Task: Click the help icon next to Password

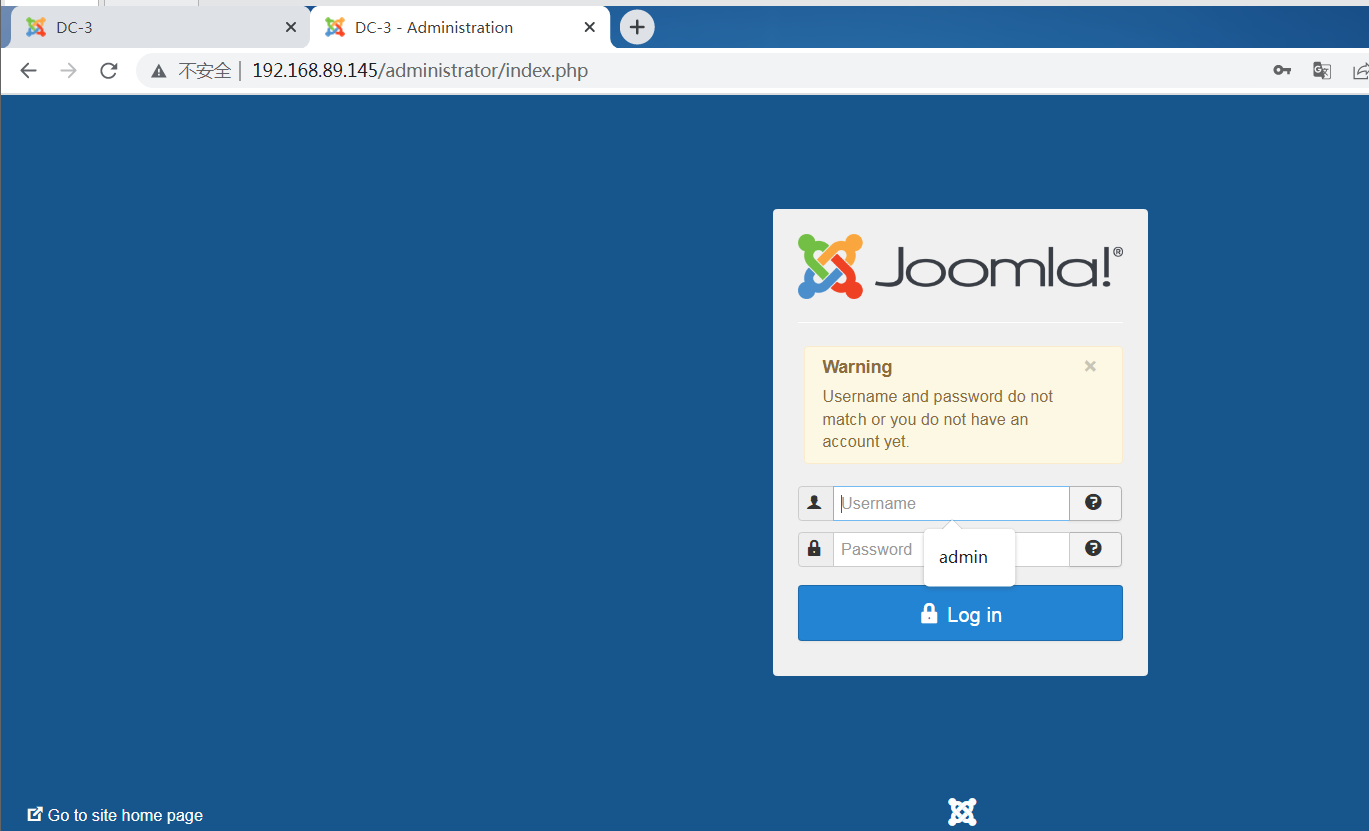Action: click(x=1094, y=549)
